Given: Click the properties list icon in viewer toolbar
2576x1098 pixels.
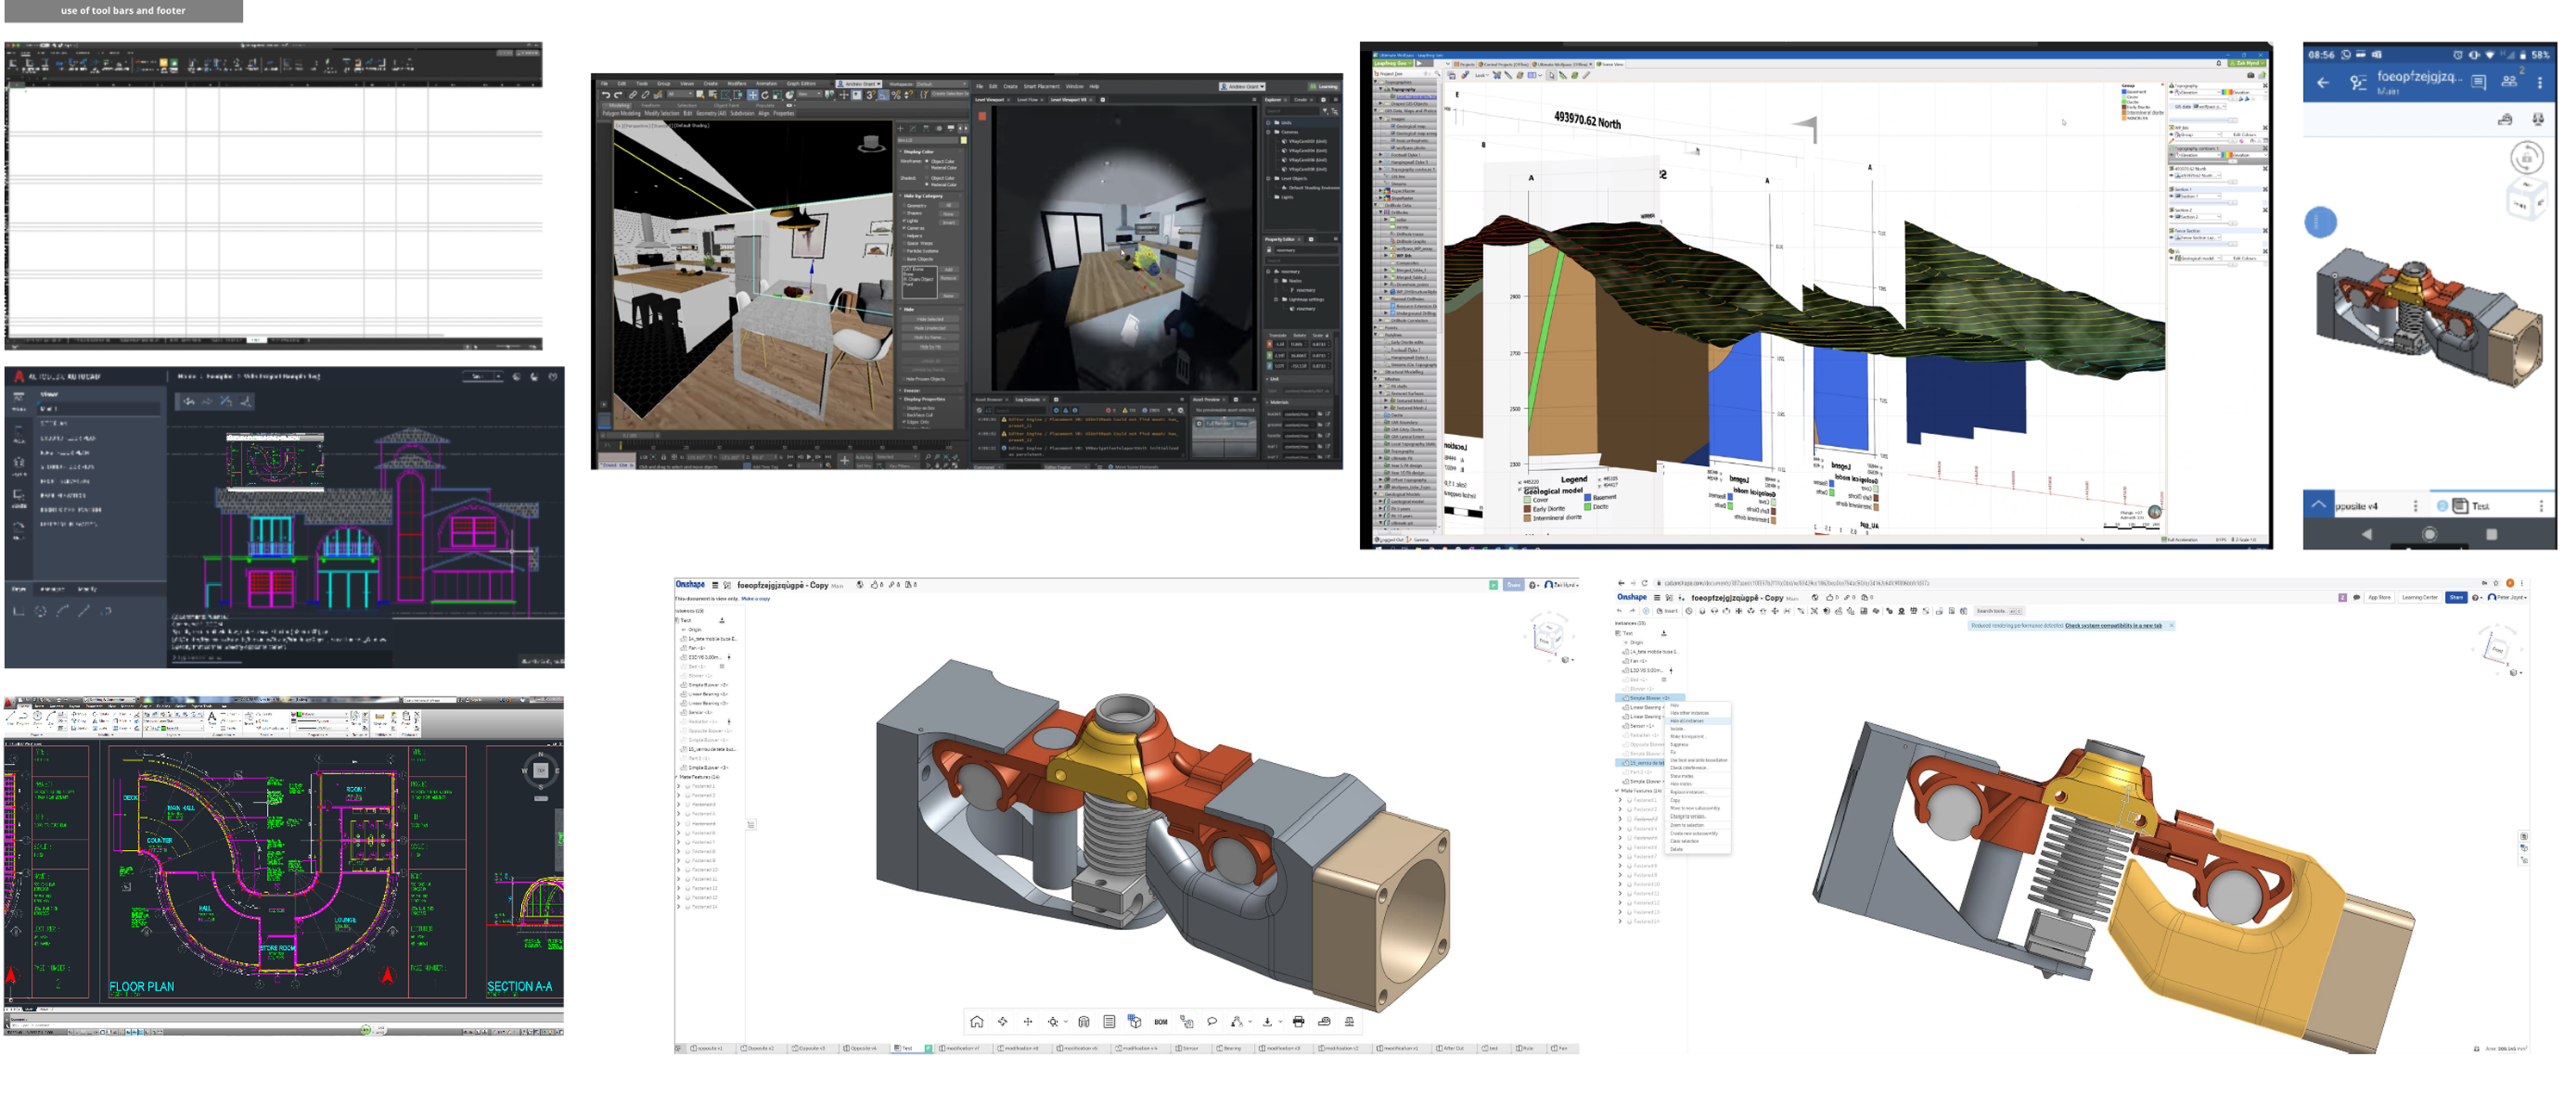Looking at the screenshot, I should 1110,1022.
